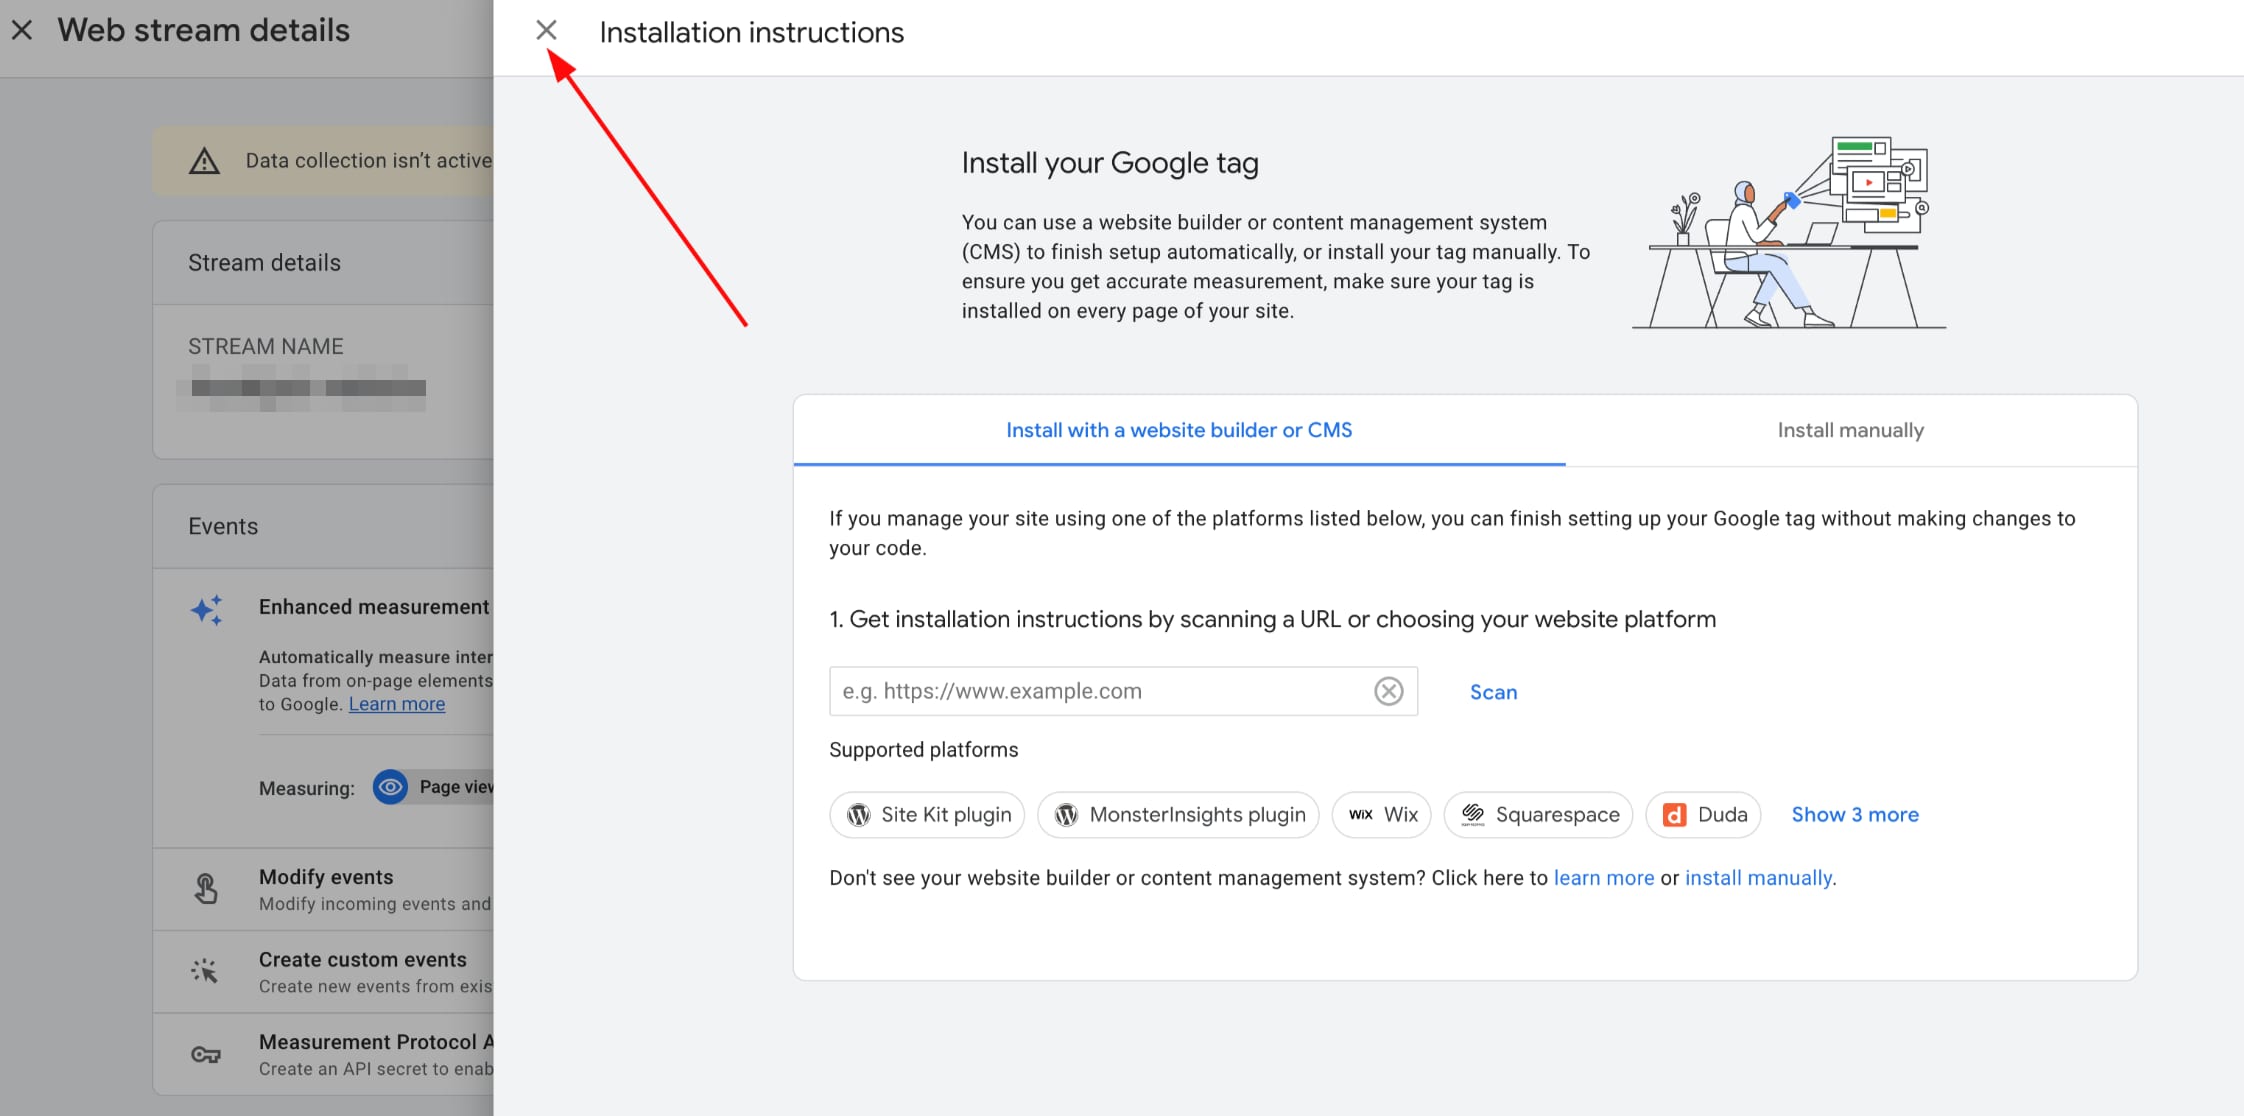Click the eye icon on the Page views badge
This screenshot has width=2244, height=1116.
click(390, 787)
